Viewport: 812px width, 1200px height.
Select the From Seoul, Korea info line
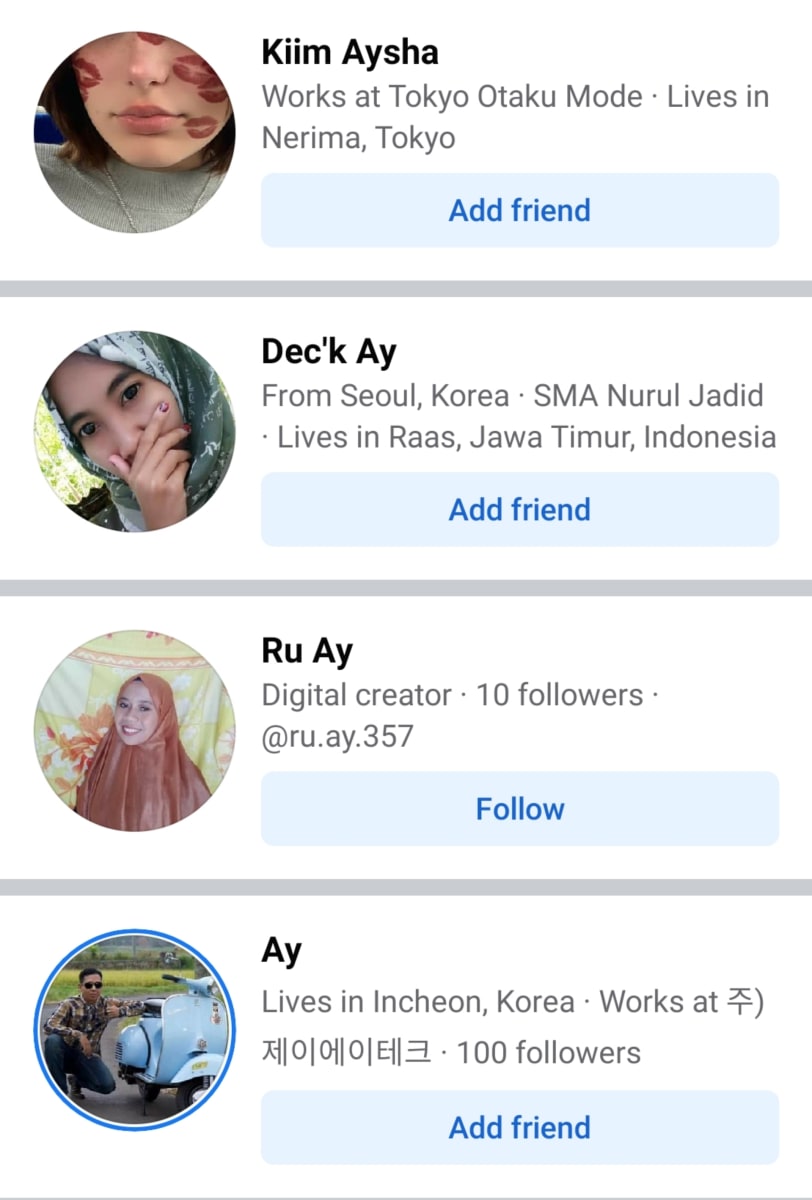[385, 396]
